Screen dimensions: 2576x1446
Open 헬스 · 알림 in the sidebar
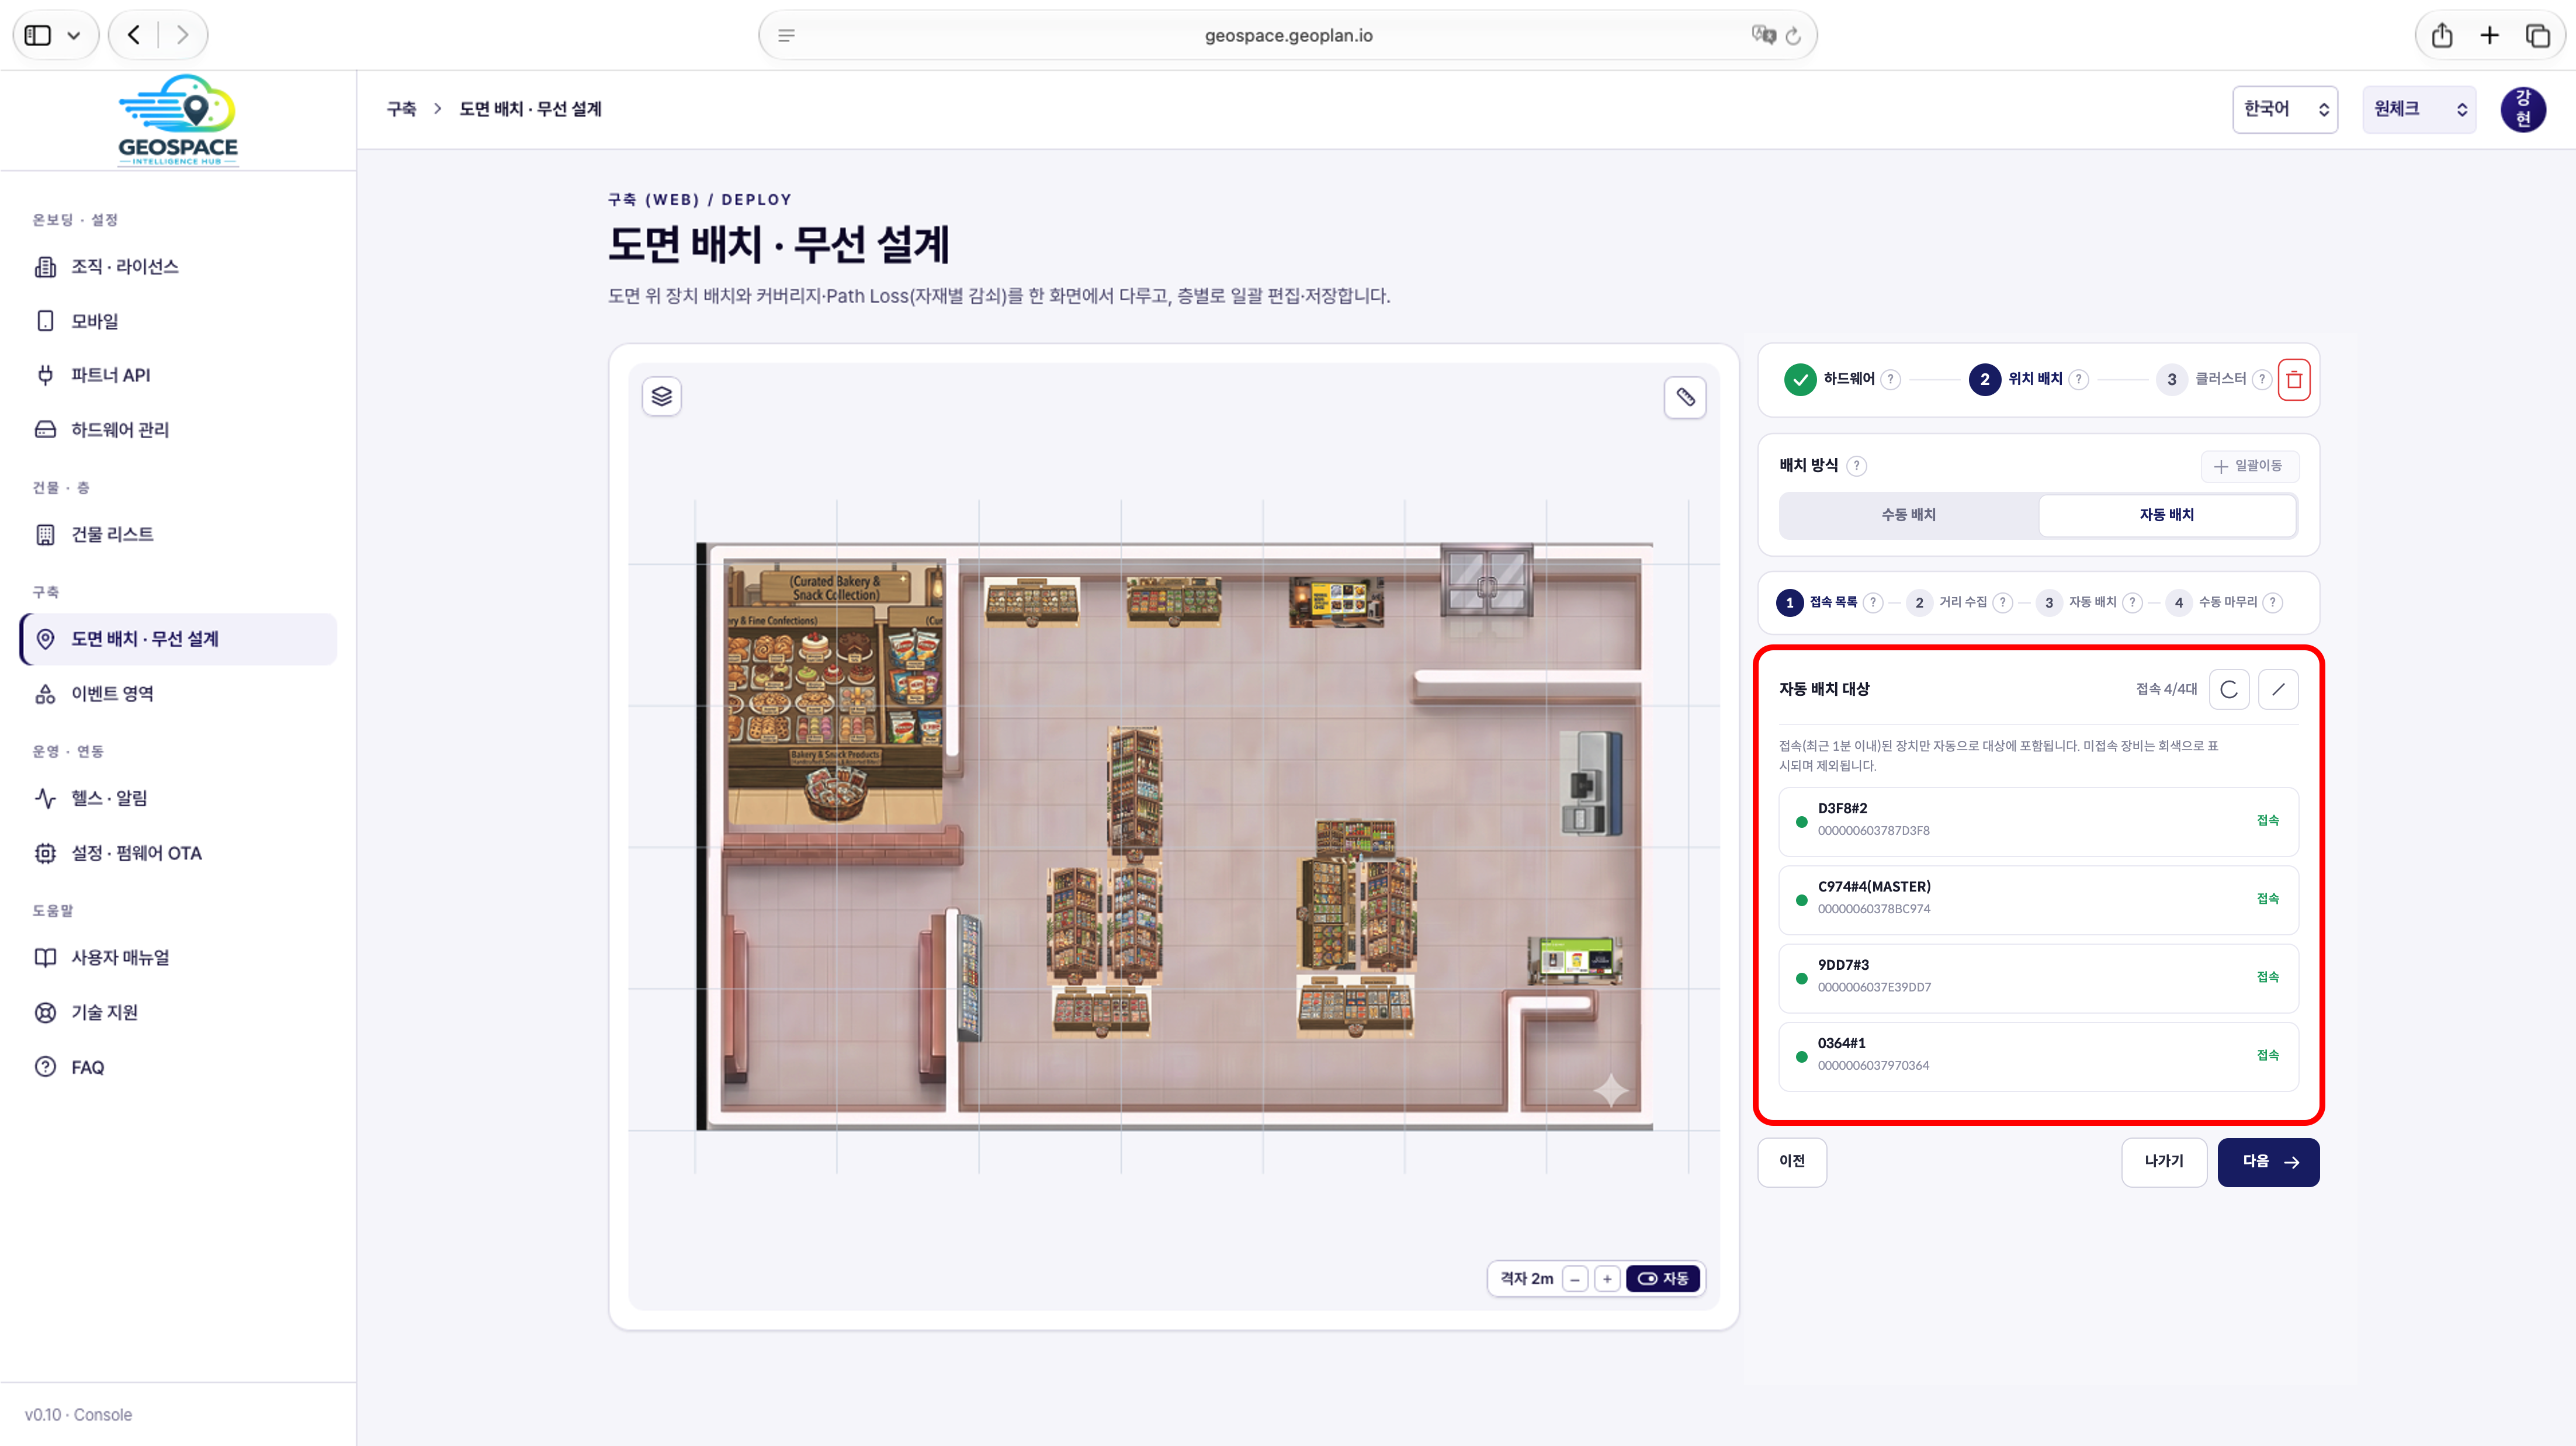tap(178, 798)
